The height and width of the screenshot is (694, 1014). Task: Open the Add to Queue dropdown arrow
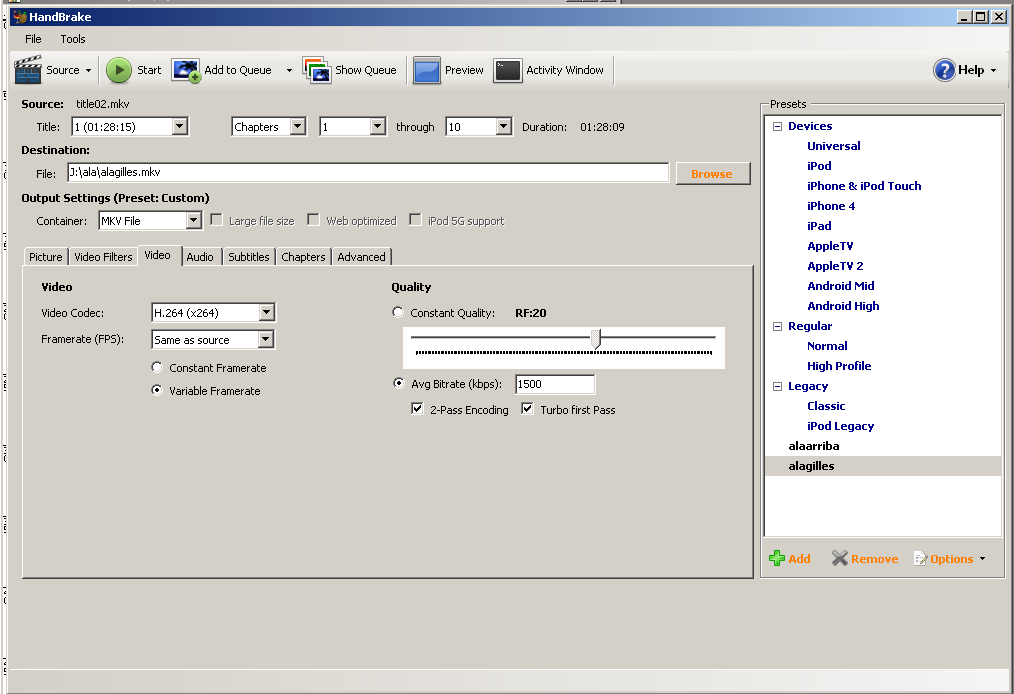pos(289,70)
